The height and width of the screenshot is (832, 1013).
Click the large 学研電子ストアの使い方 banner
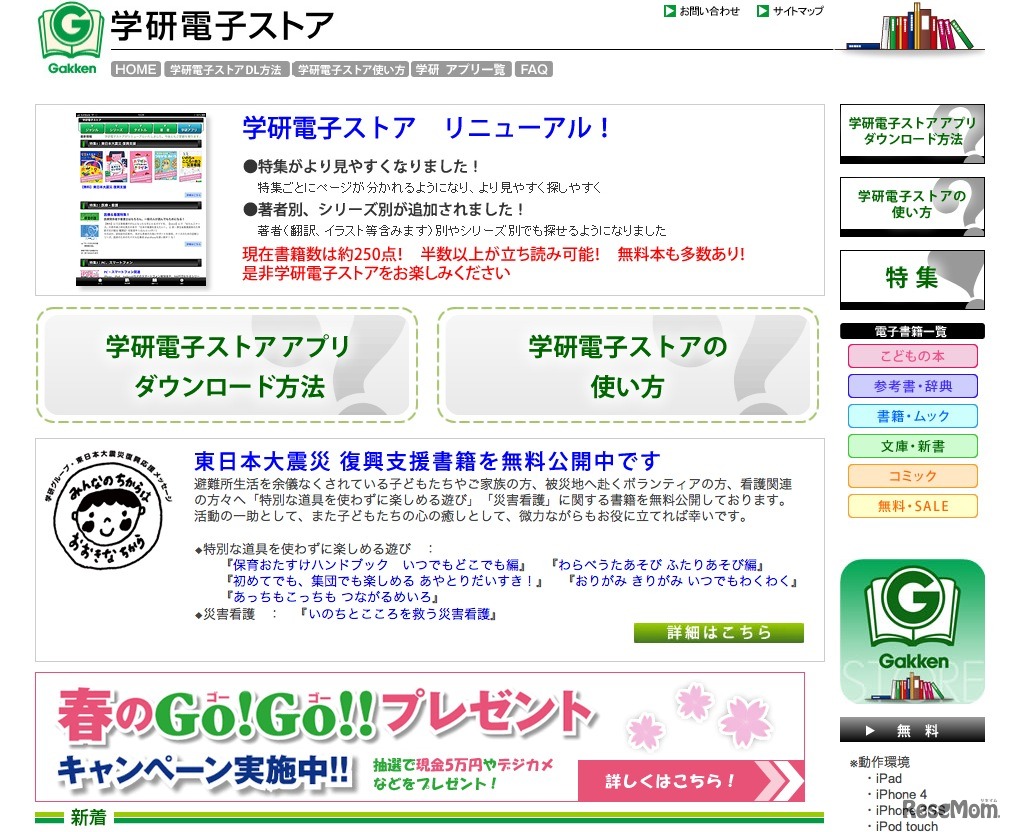tap(627, 366)
